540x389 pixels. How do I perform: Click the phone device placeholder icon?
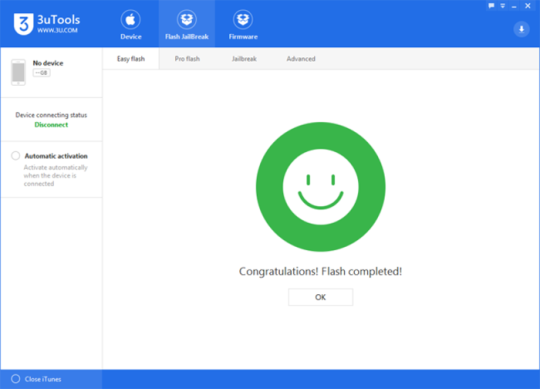(18, 72)
